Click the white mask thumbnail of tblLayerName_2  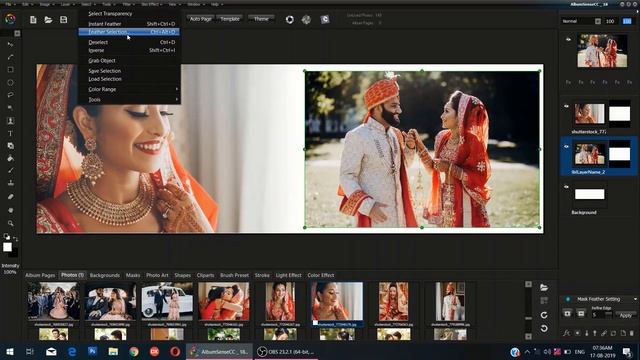620,154
